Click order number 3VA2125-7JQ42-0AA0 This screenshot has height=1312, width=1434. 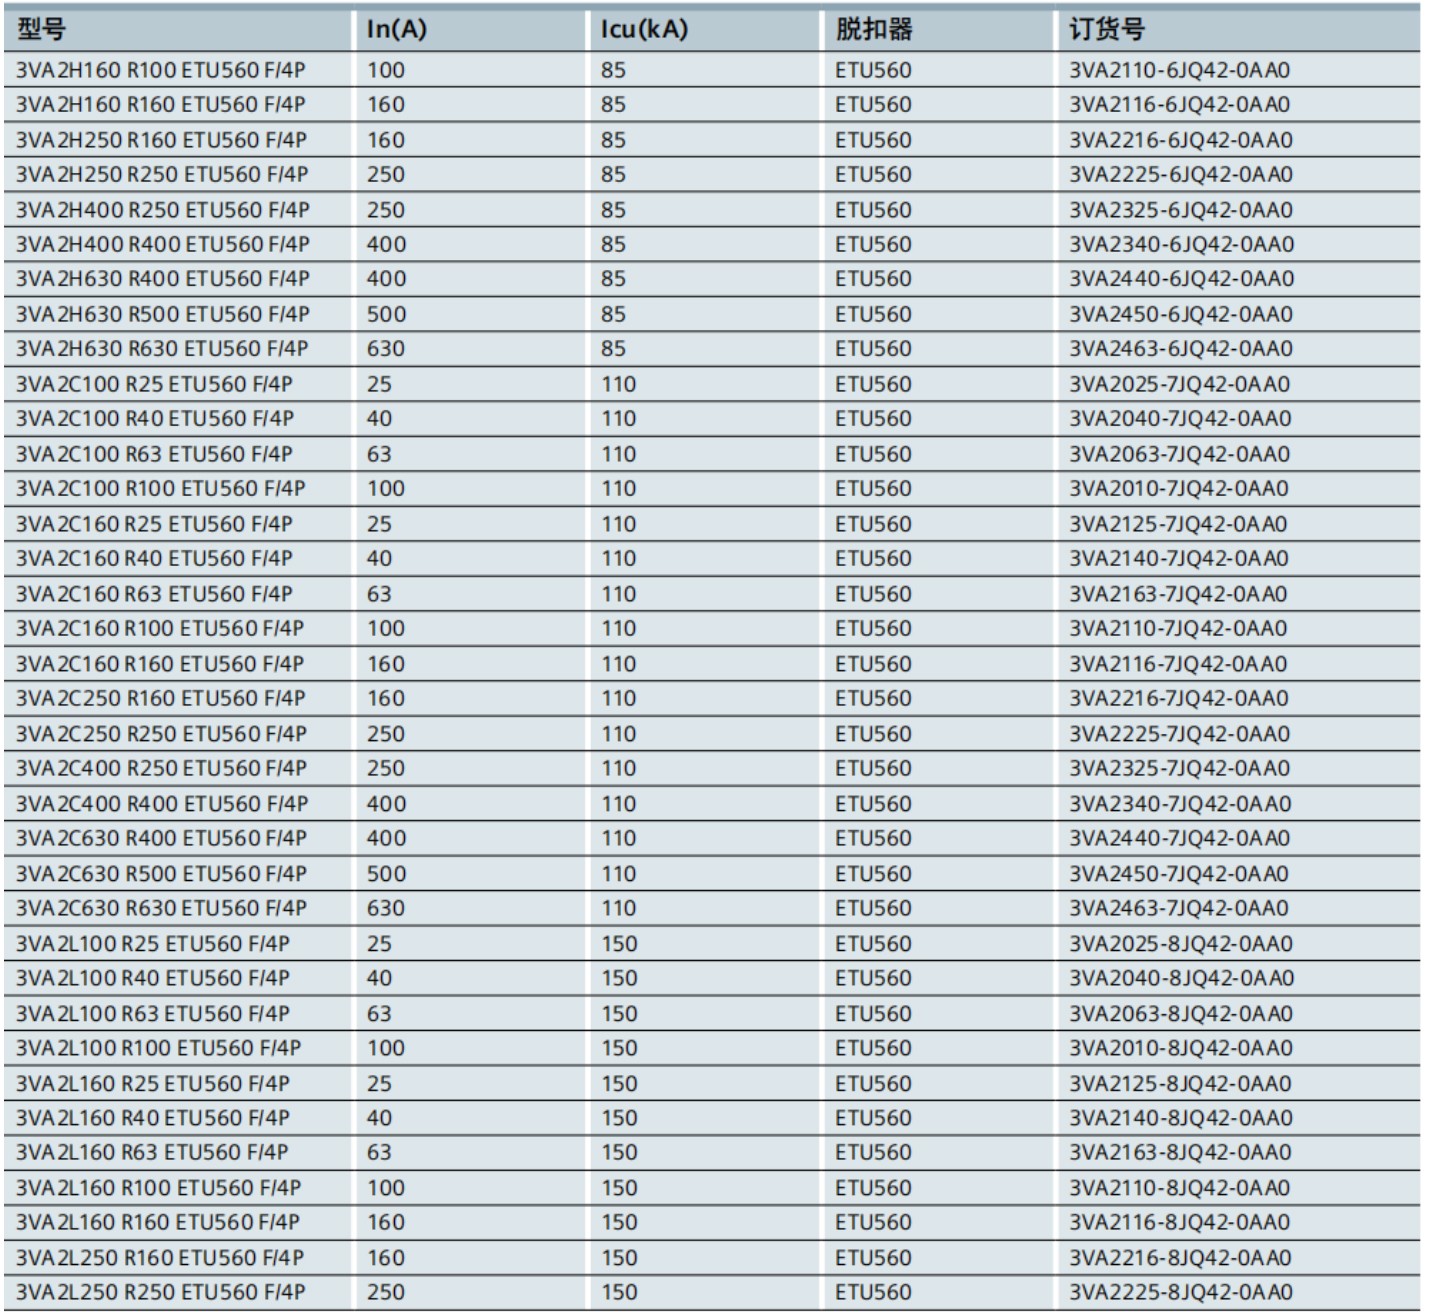(1178, 524)
